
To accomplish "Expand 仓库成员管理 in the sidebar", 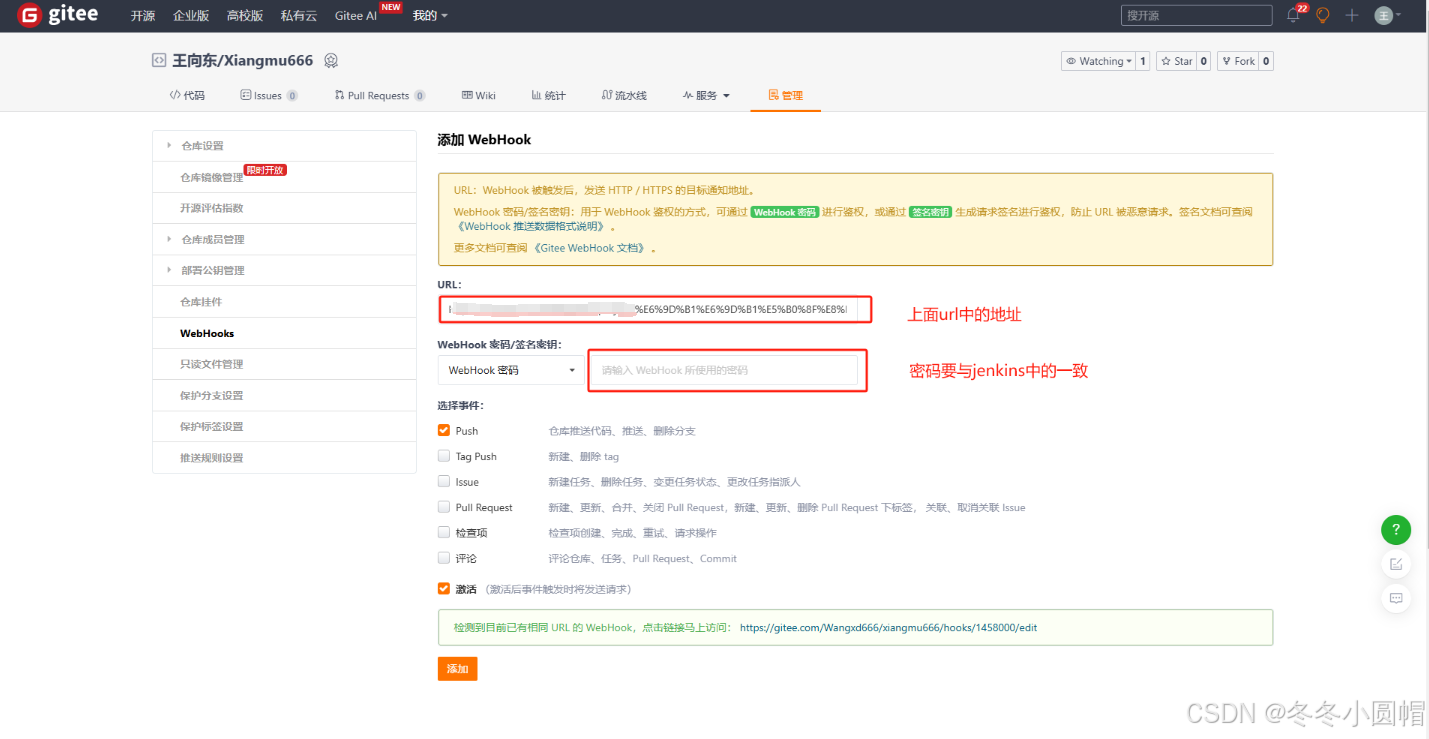I will [284, 239].
